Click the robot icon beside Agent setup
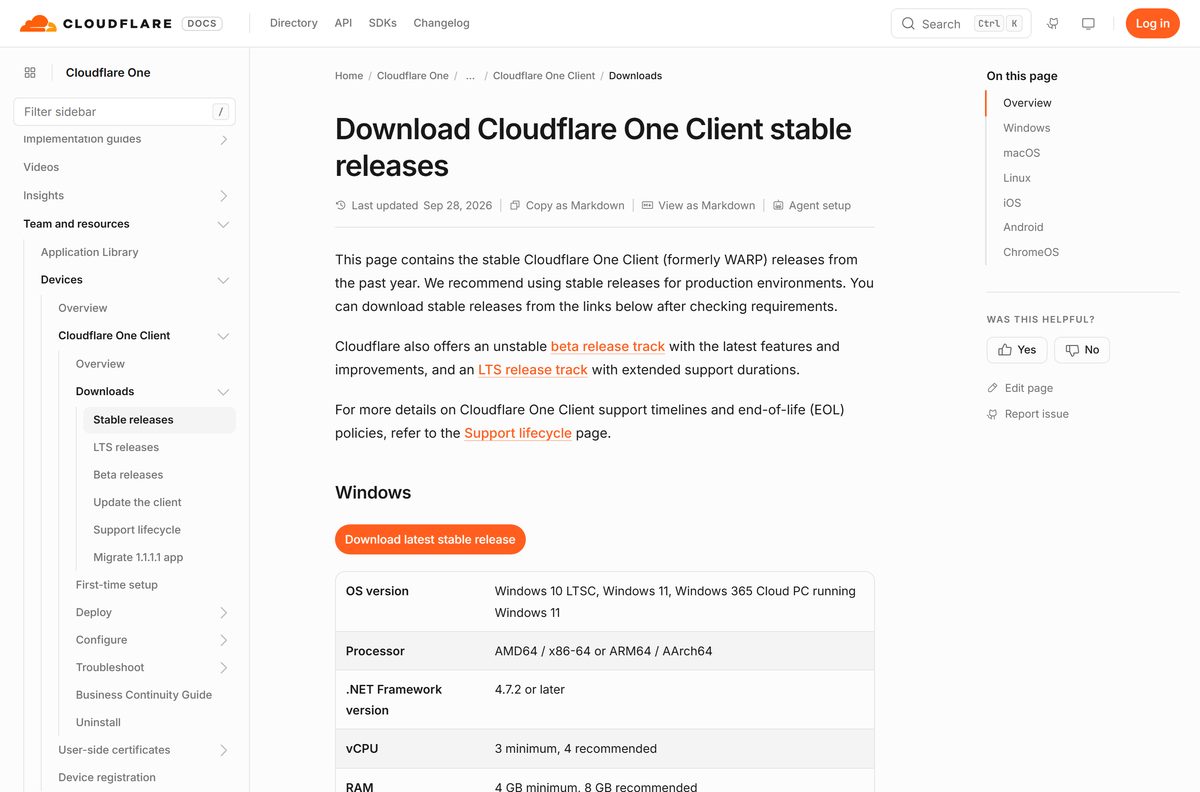The width and height of the screenshot is (1200, 792). pyautogui.click(x=778, y=205)
